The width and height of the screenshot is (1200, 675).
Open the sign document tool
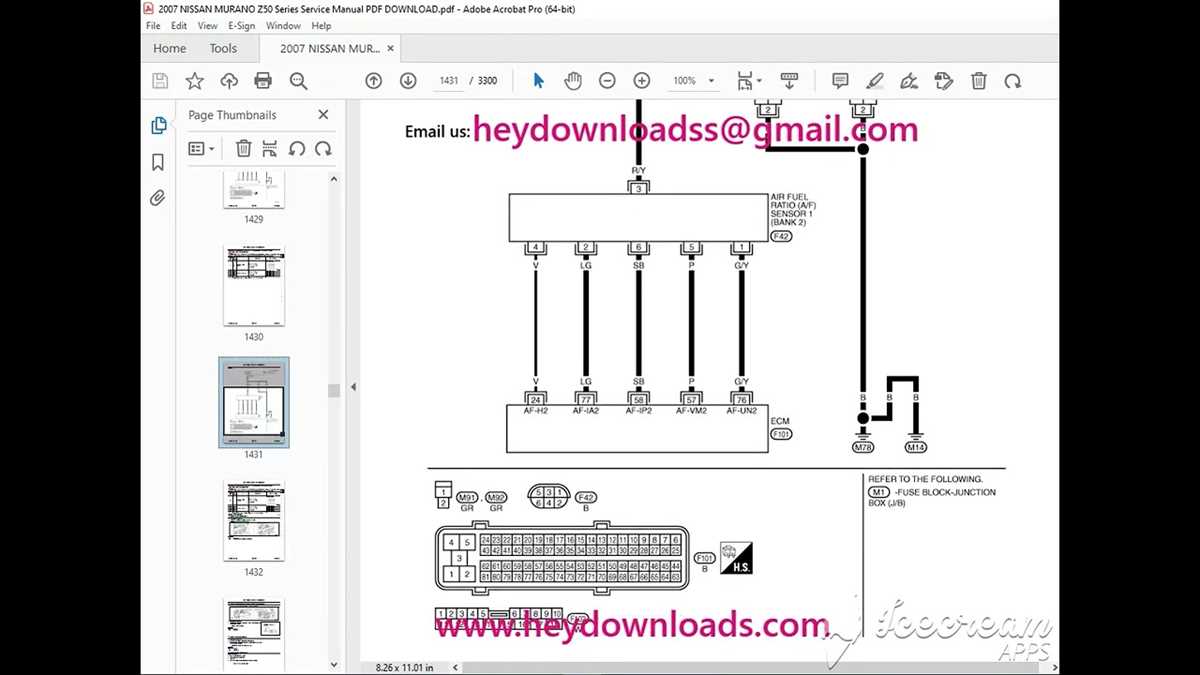tap(909, 81)
